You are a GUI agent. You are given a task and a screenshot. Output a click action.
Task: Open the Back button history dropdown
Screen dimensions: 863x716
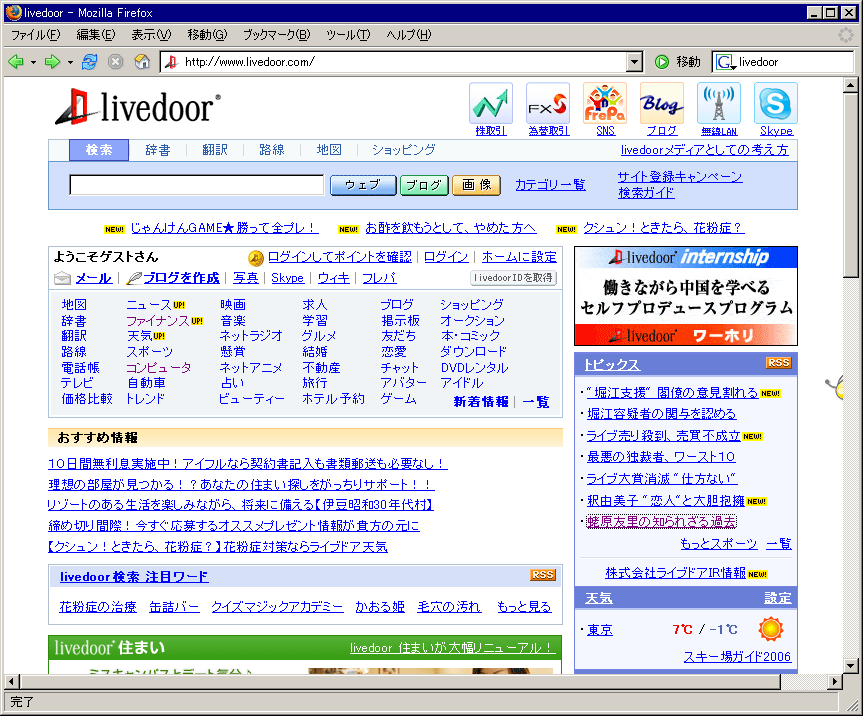(x=34, y=62)
